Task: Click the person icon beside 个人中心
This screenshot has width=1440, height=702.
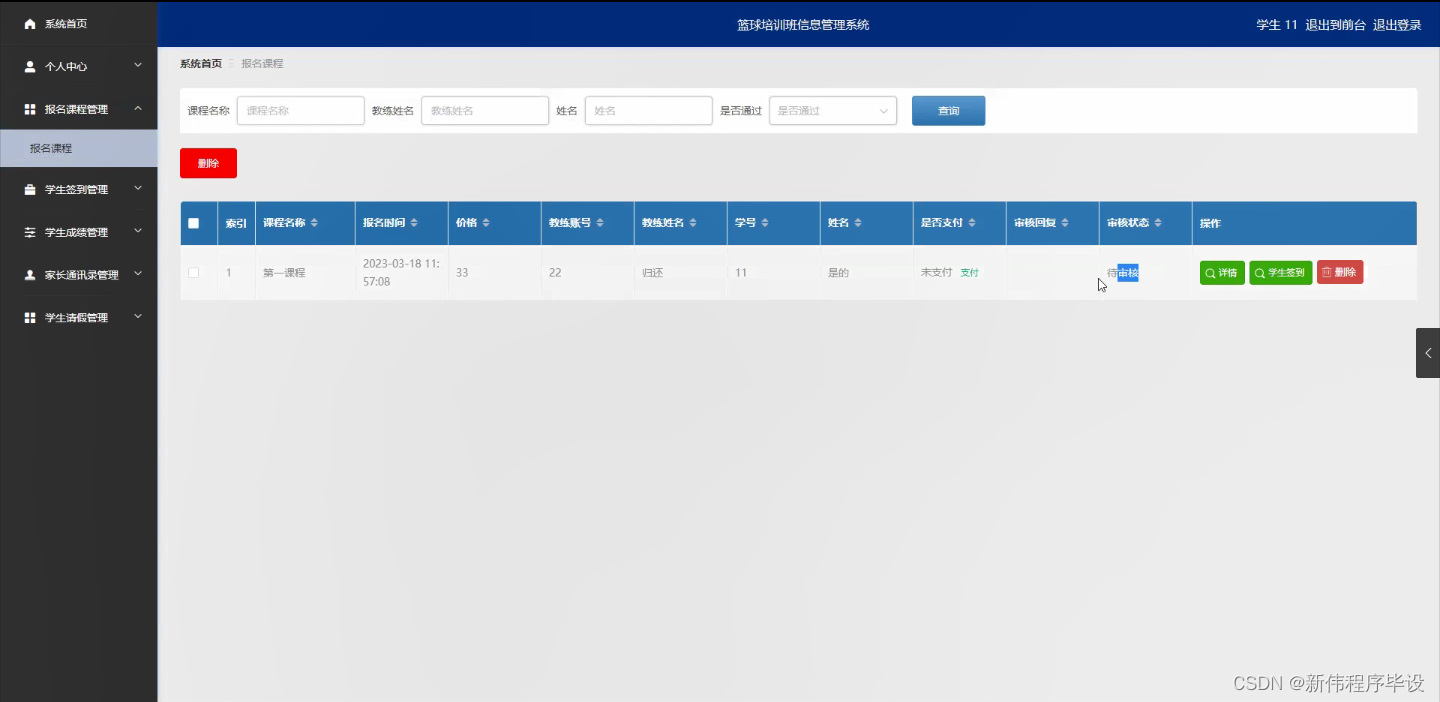Action: point(30,66)
